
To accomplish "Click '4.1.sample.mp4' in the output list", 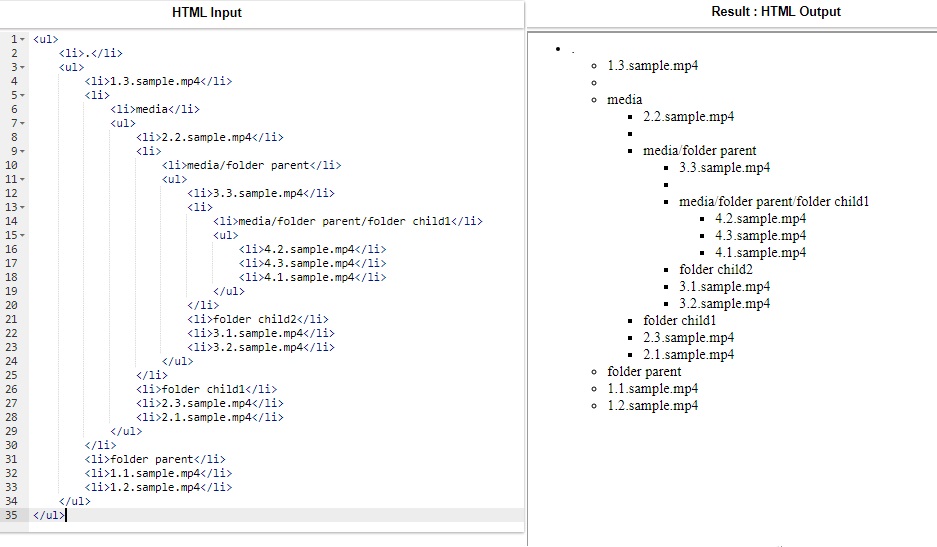I will click(x=760, y=253).
